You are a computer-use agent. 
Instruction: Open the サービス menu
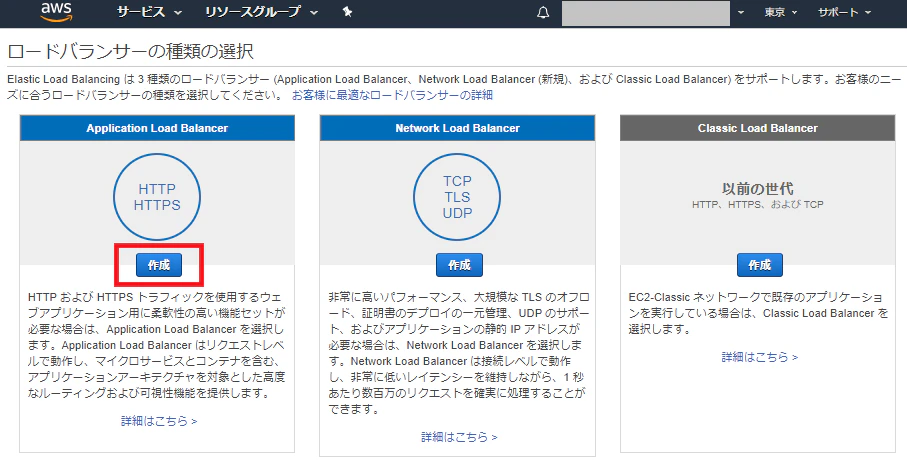(149, 12)
